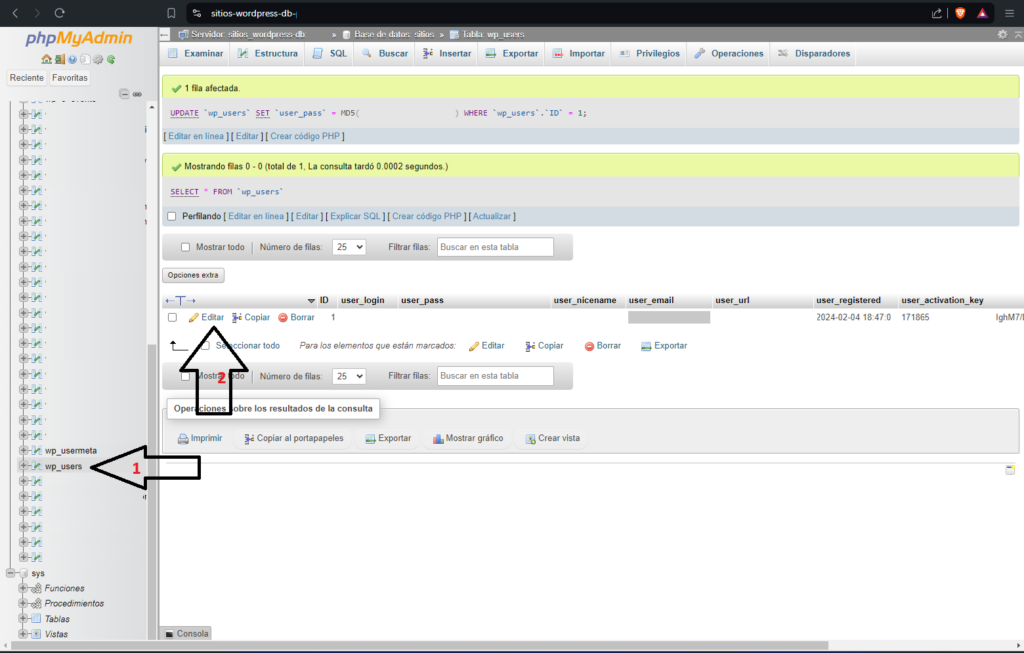Click the phpMyAdmin home icon
Screen dimensions: 1024x653
pyautogui.click(x=46, y=59)
